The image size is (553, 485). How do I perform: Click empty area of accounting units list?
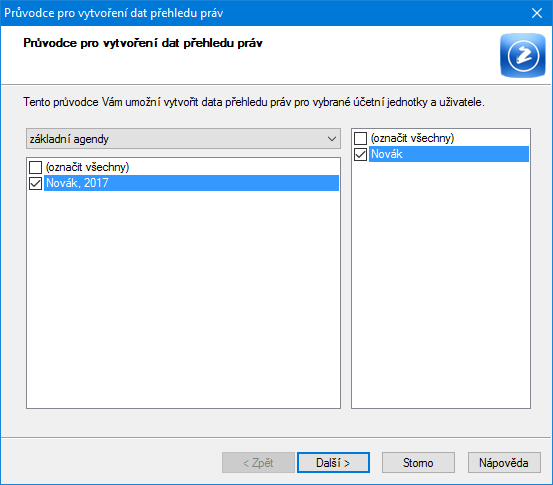click(183, 300)
